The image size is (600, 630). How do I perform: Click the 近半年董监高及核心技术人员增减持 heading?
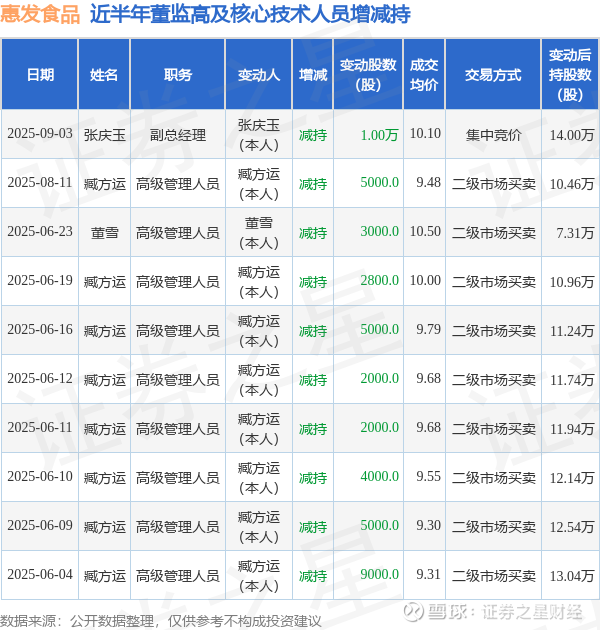[250, 13]
